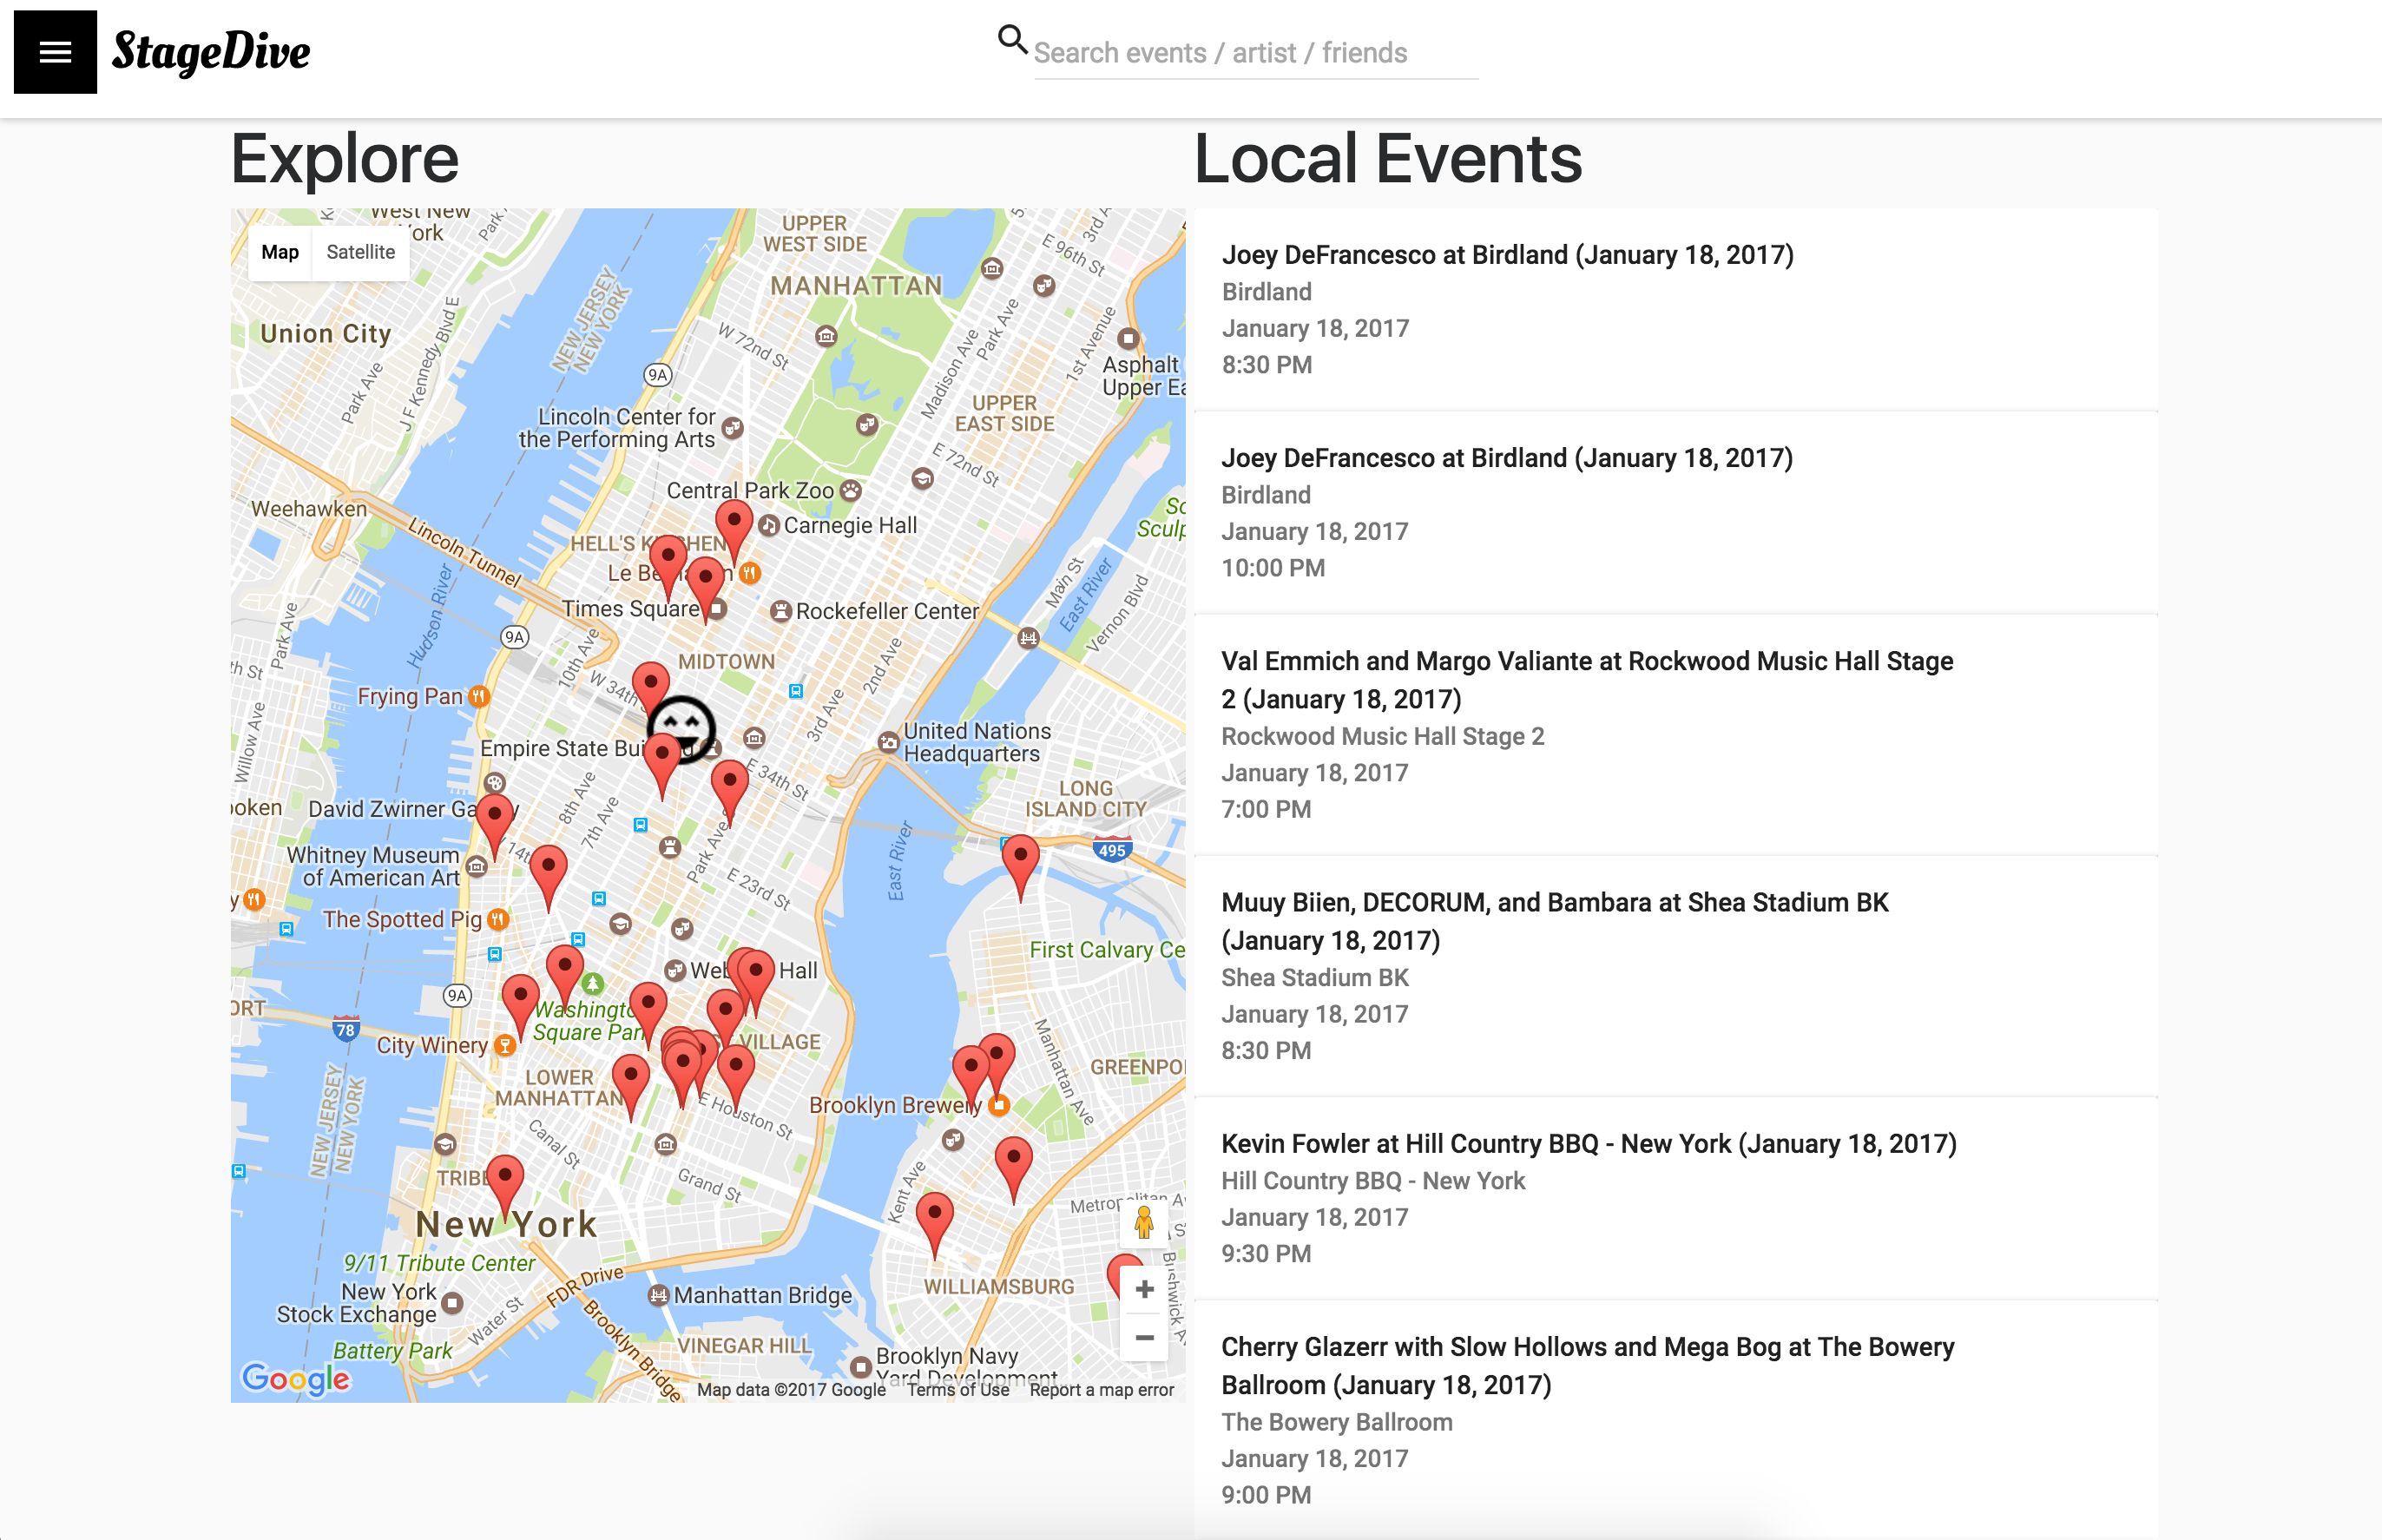The image size is (2382, 1540).
Task: Click the search magnifier icon
Action: point(1011,40)
